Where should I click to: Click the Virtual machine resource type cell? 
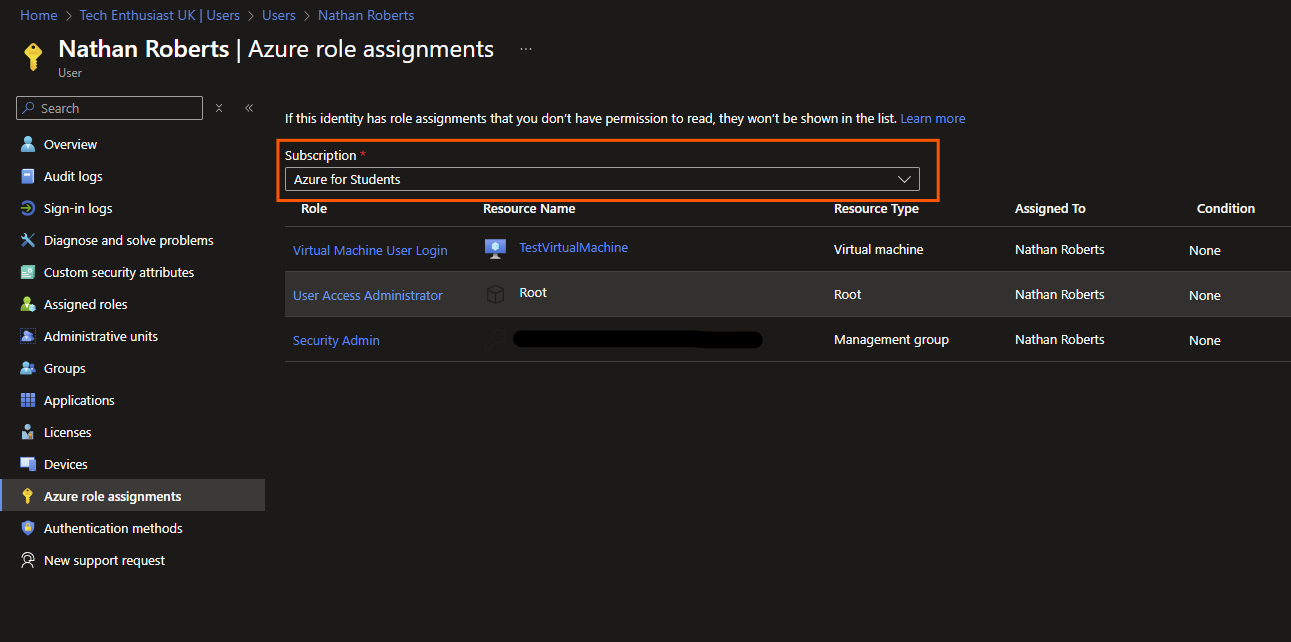pyautogui.click(x=879, y=249)
